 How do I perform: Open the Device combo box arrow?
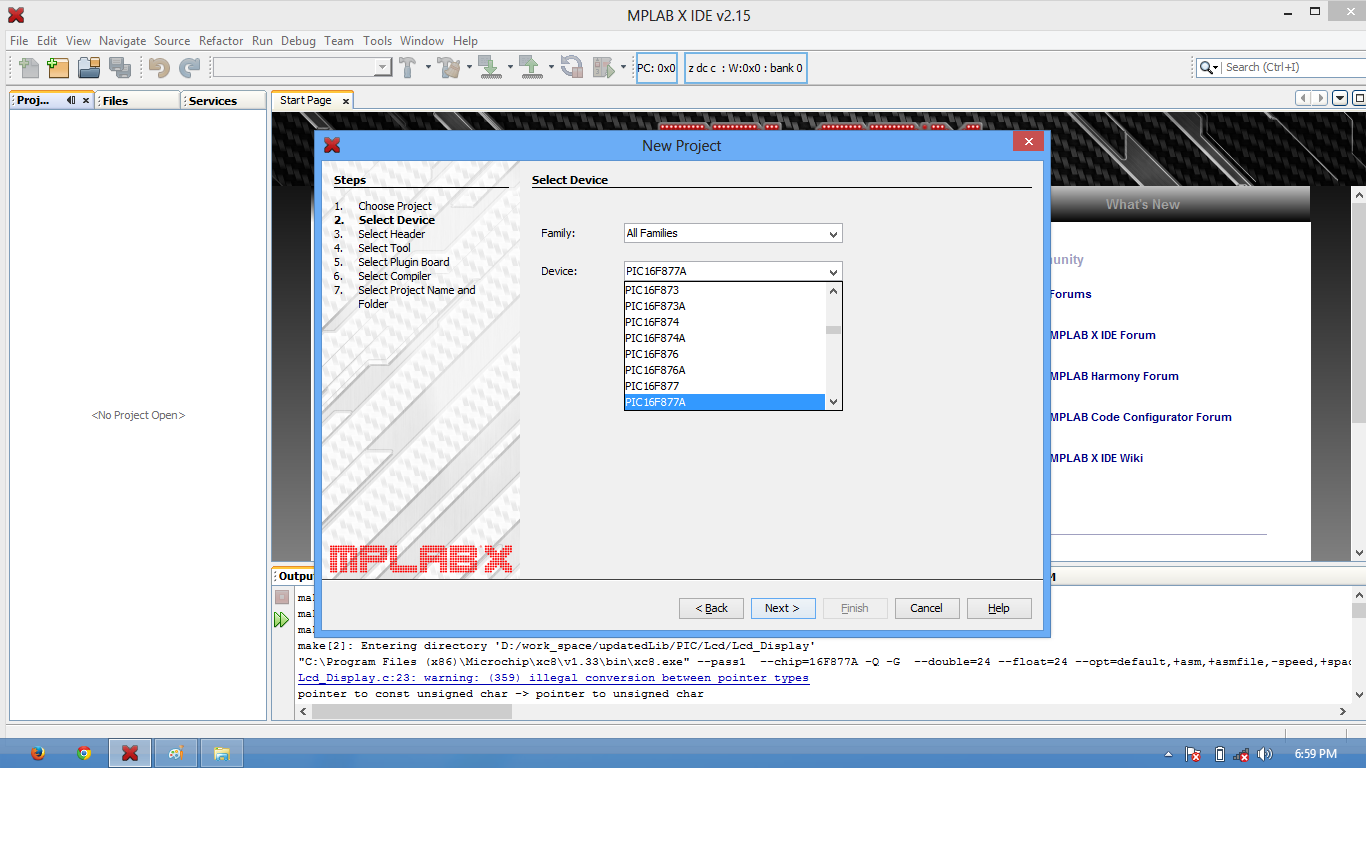(834, 271)
